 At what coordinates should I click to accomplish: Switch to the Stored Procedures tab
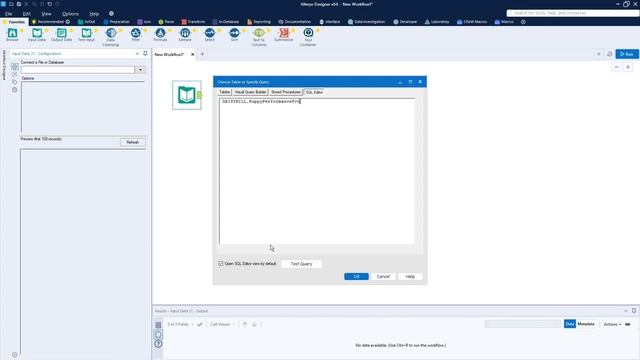[x=286, y=92]
